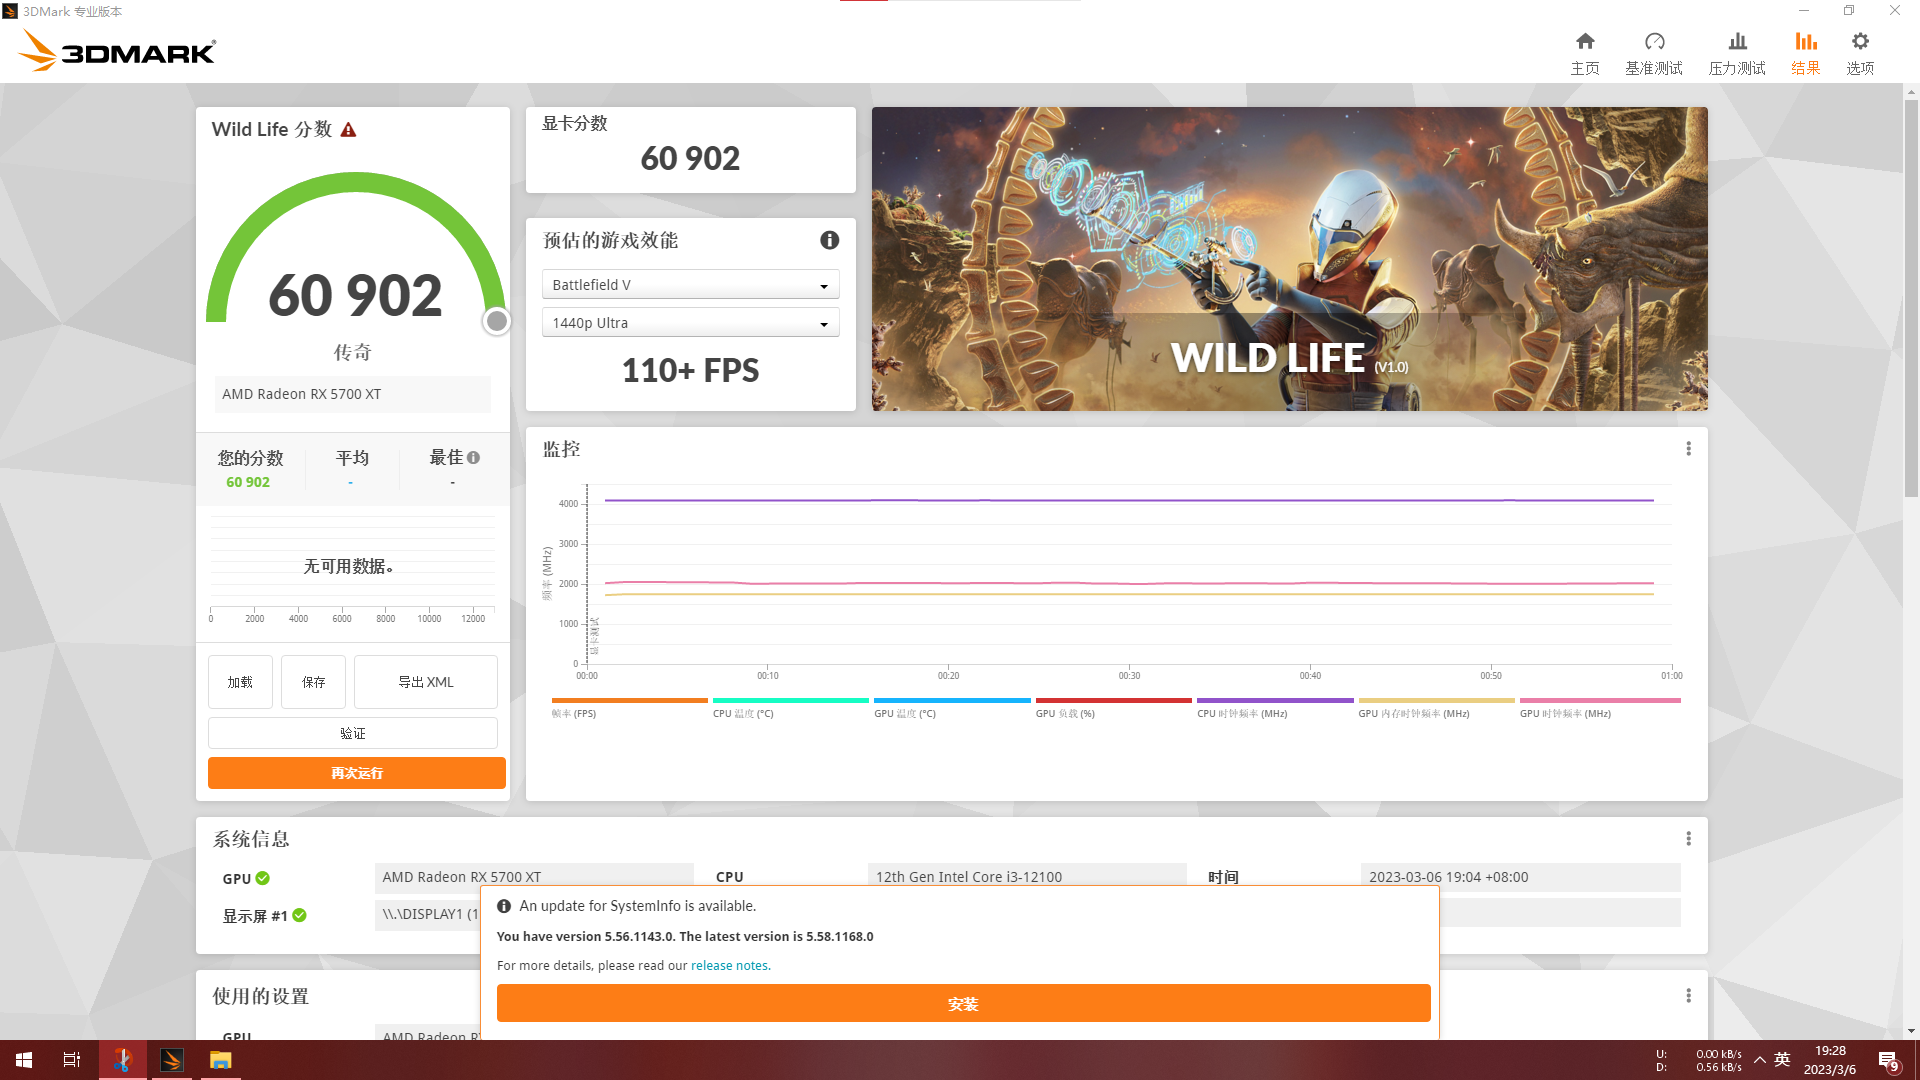Open the release notes link
The image size is (1920, 1080).
coord(729,966)
